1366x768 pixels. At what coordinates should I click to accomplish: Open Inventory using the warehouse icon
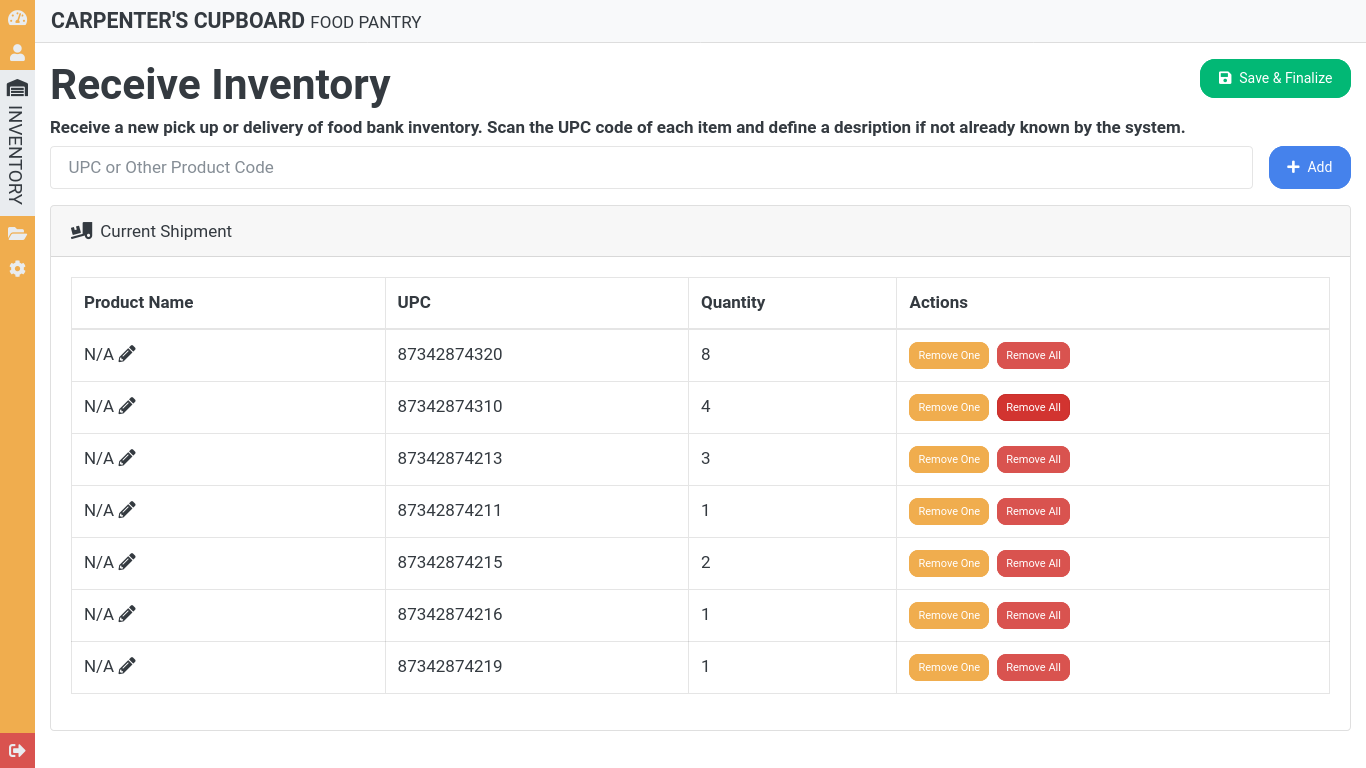17,88
